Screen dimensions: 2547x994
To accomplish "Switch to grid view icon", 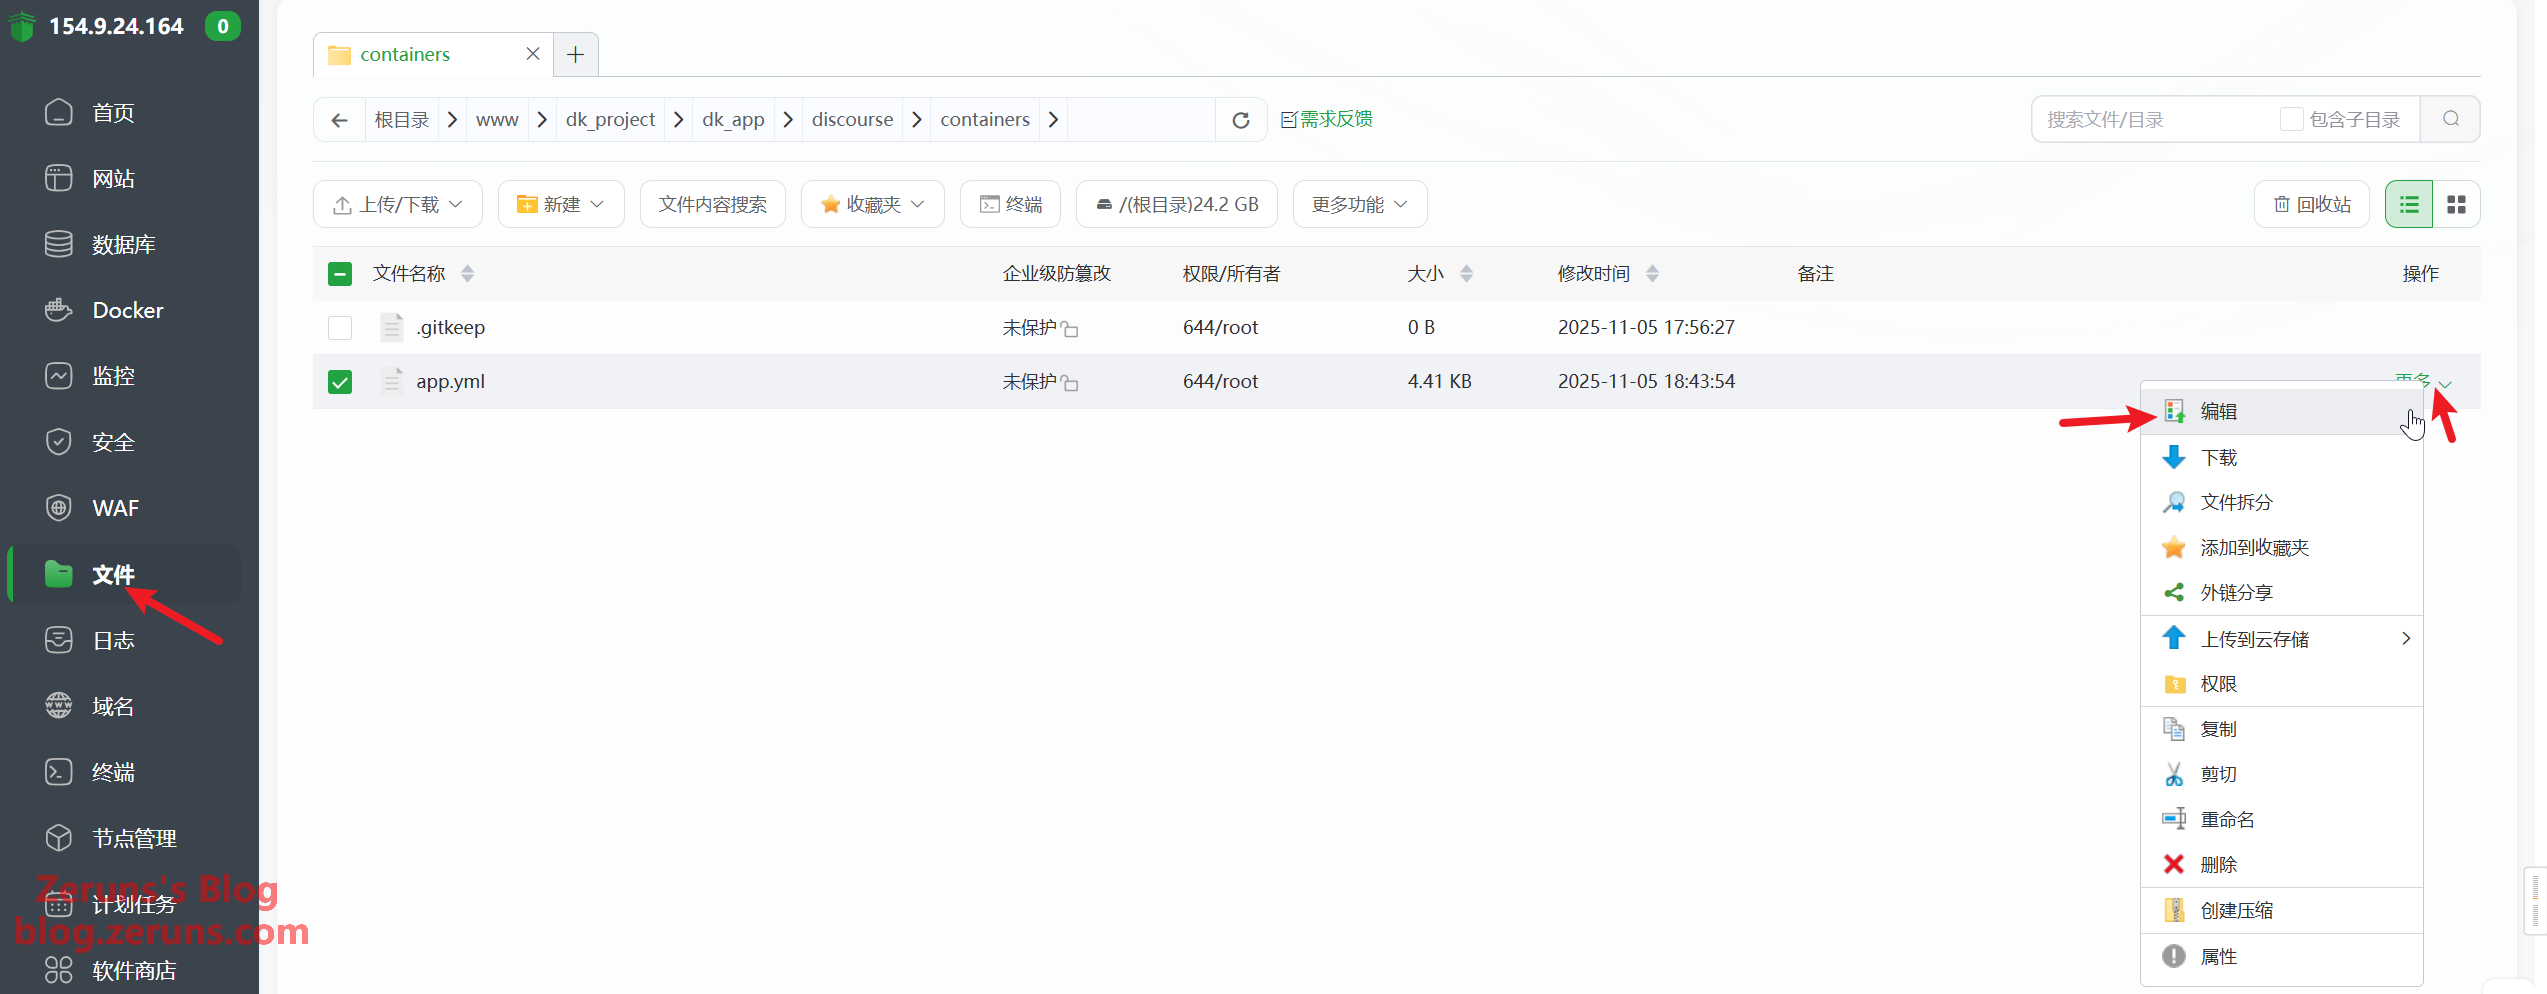I will 2456,205.
